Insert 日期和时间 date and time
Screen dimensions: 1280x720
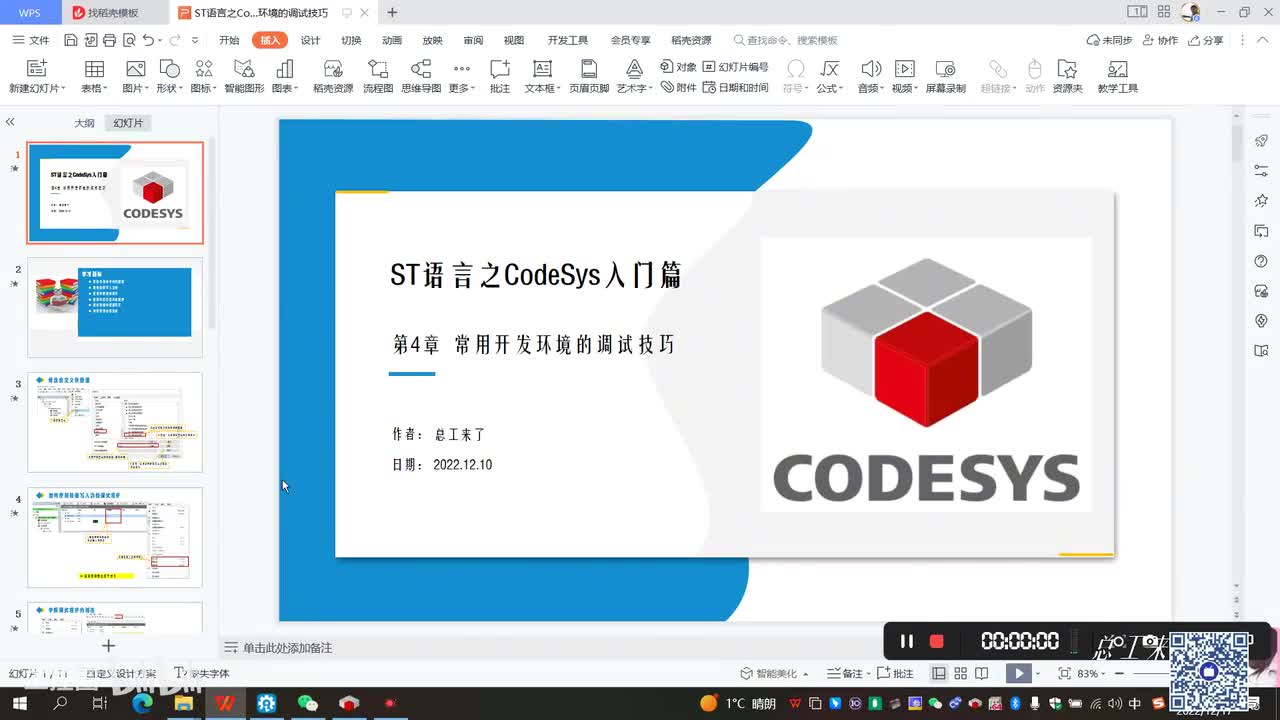pos(736,87)
